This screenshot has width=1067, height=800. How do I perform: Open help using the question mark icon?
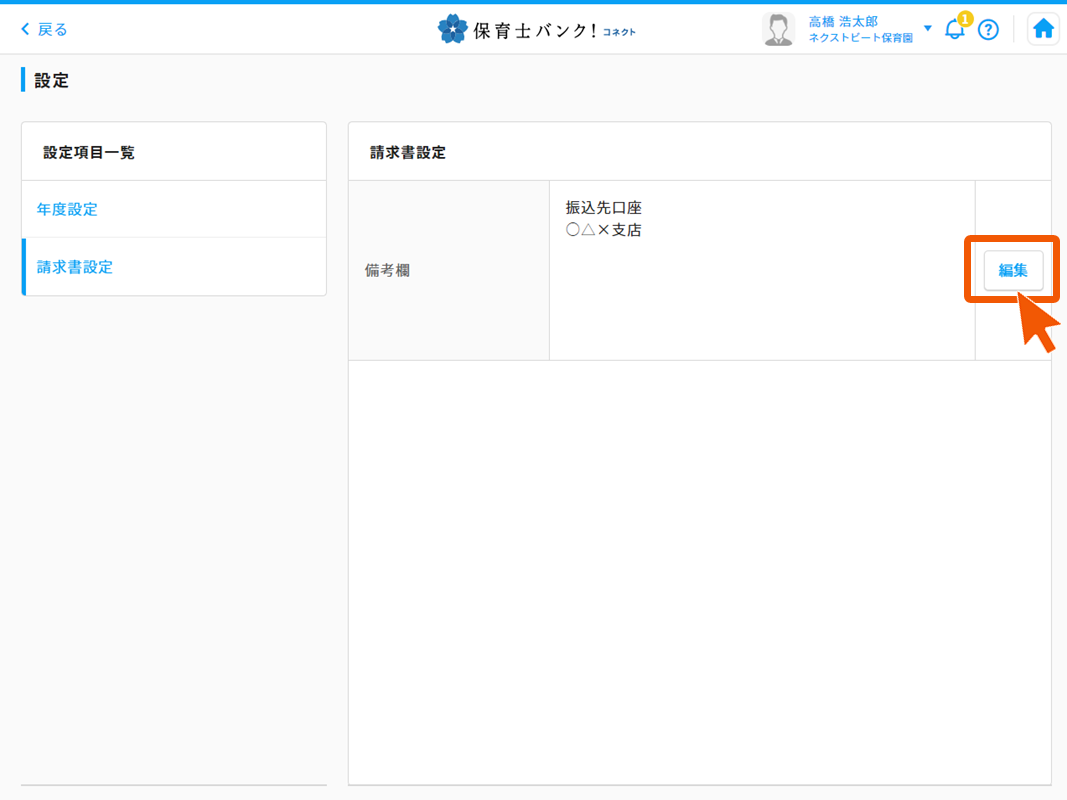(x=989, y=29)
